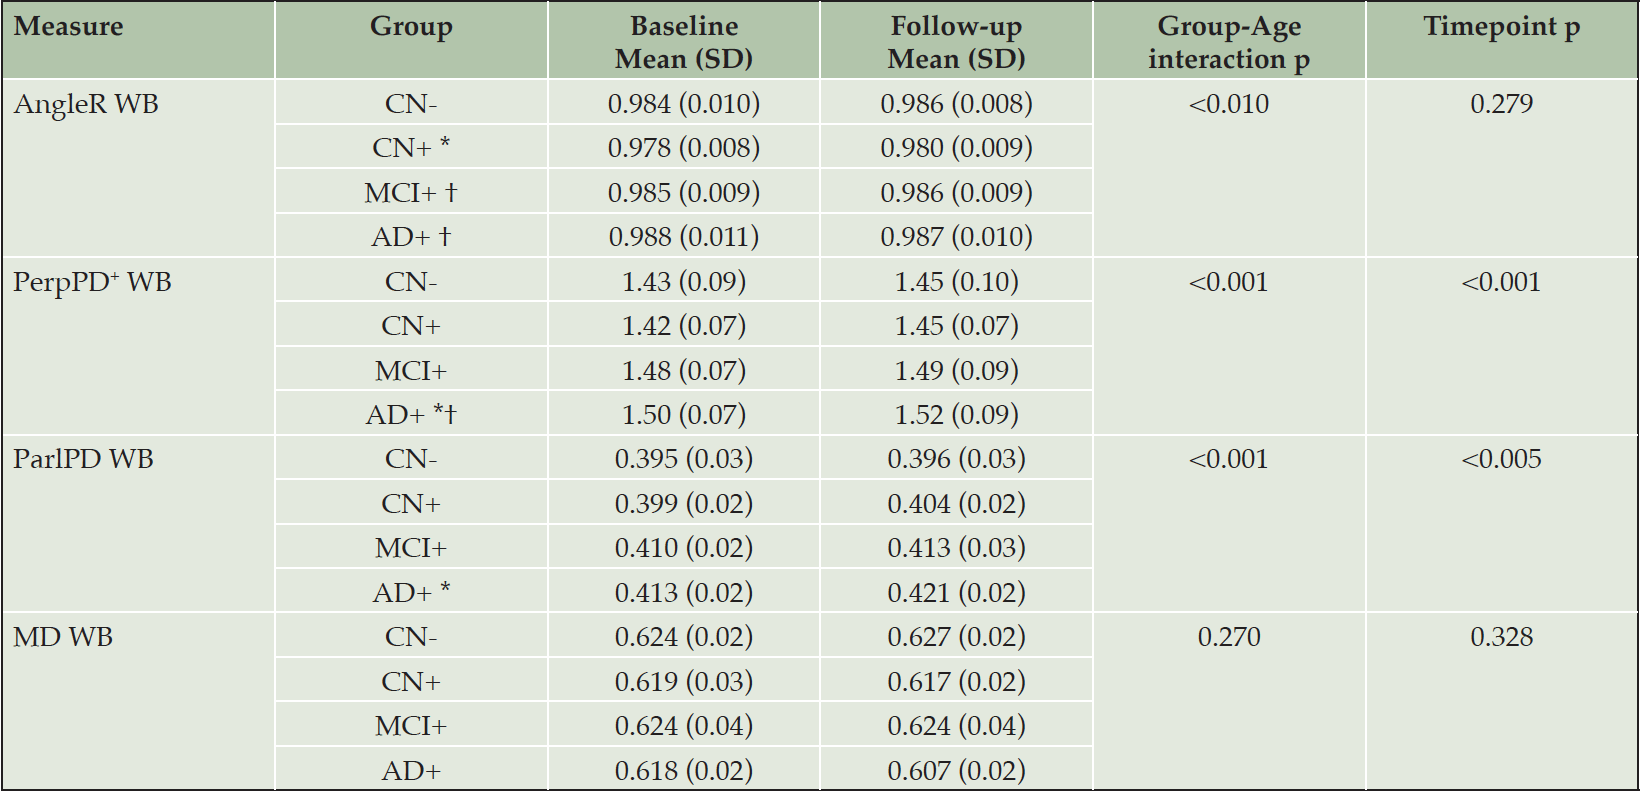Select the PerpPD AD+ *† group cell
This screenshot has width=1640, height=792.
(411, 415)
